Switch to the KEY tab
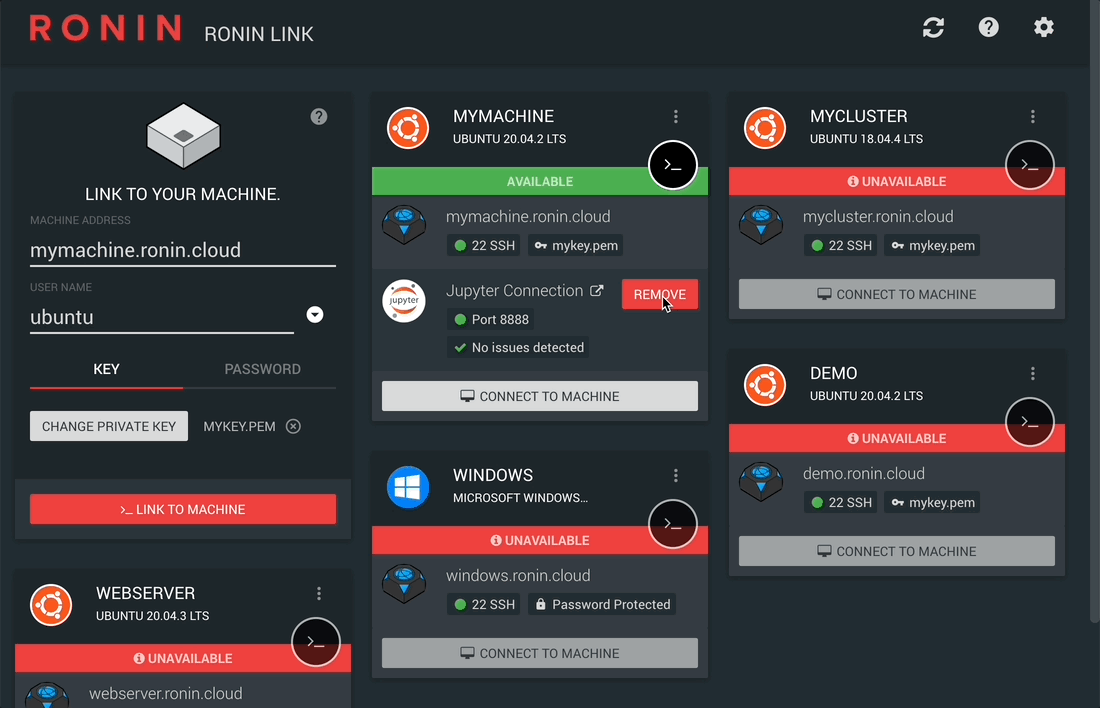1100x708 pixels. (107, 370)
